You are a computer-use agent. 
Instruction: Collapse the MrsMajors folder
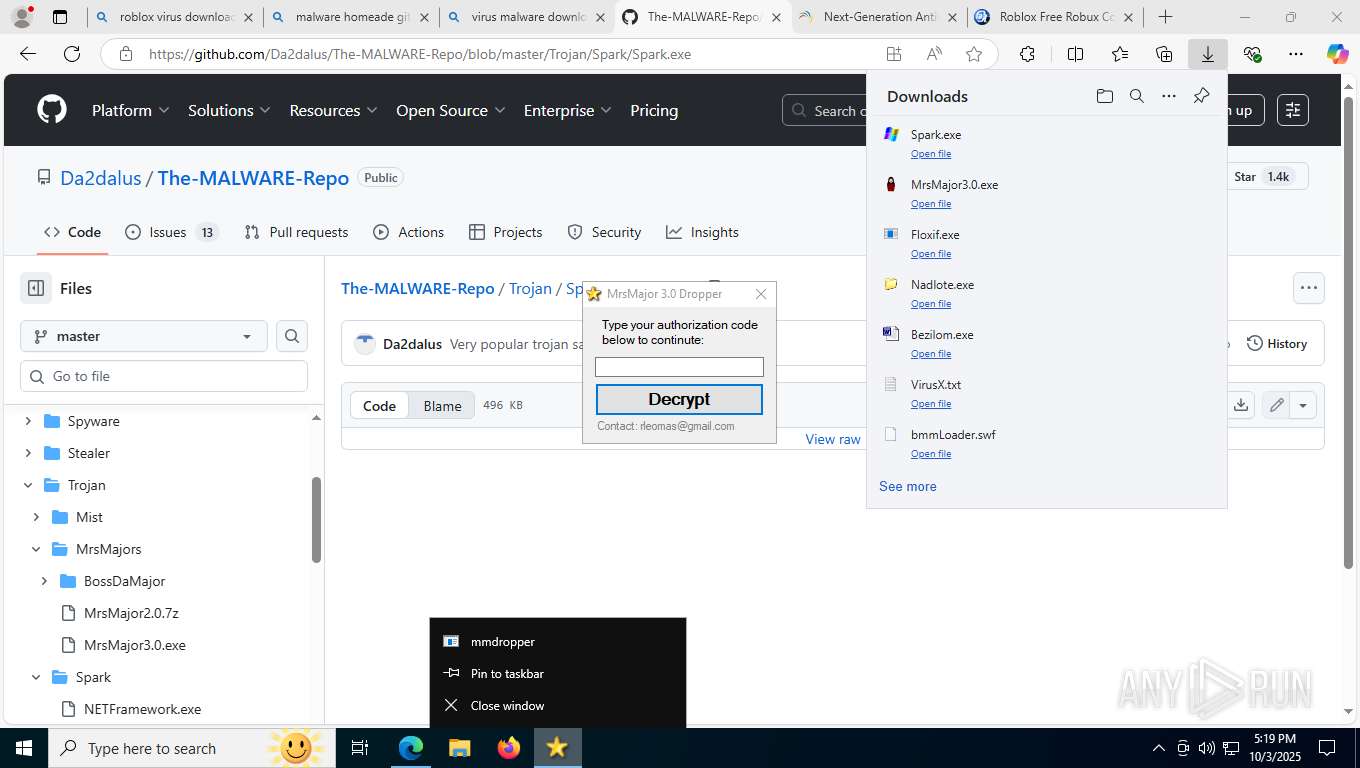36,549
